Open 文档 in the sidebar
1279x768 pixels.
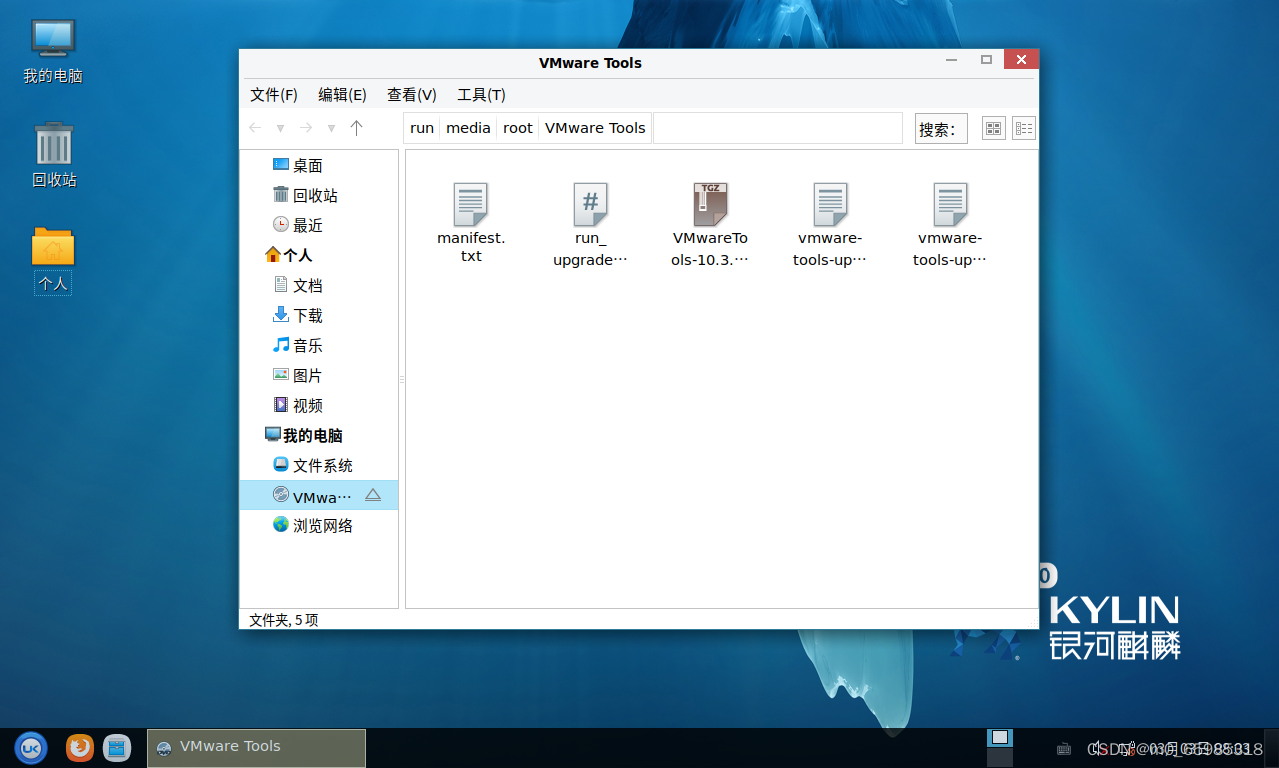point(319,285)
